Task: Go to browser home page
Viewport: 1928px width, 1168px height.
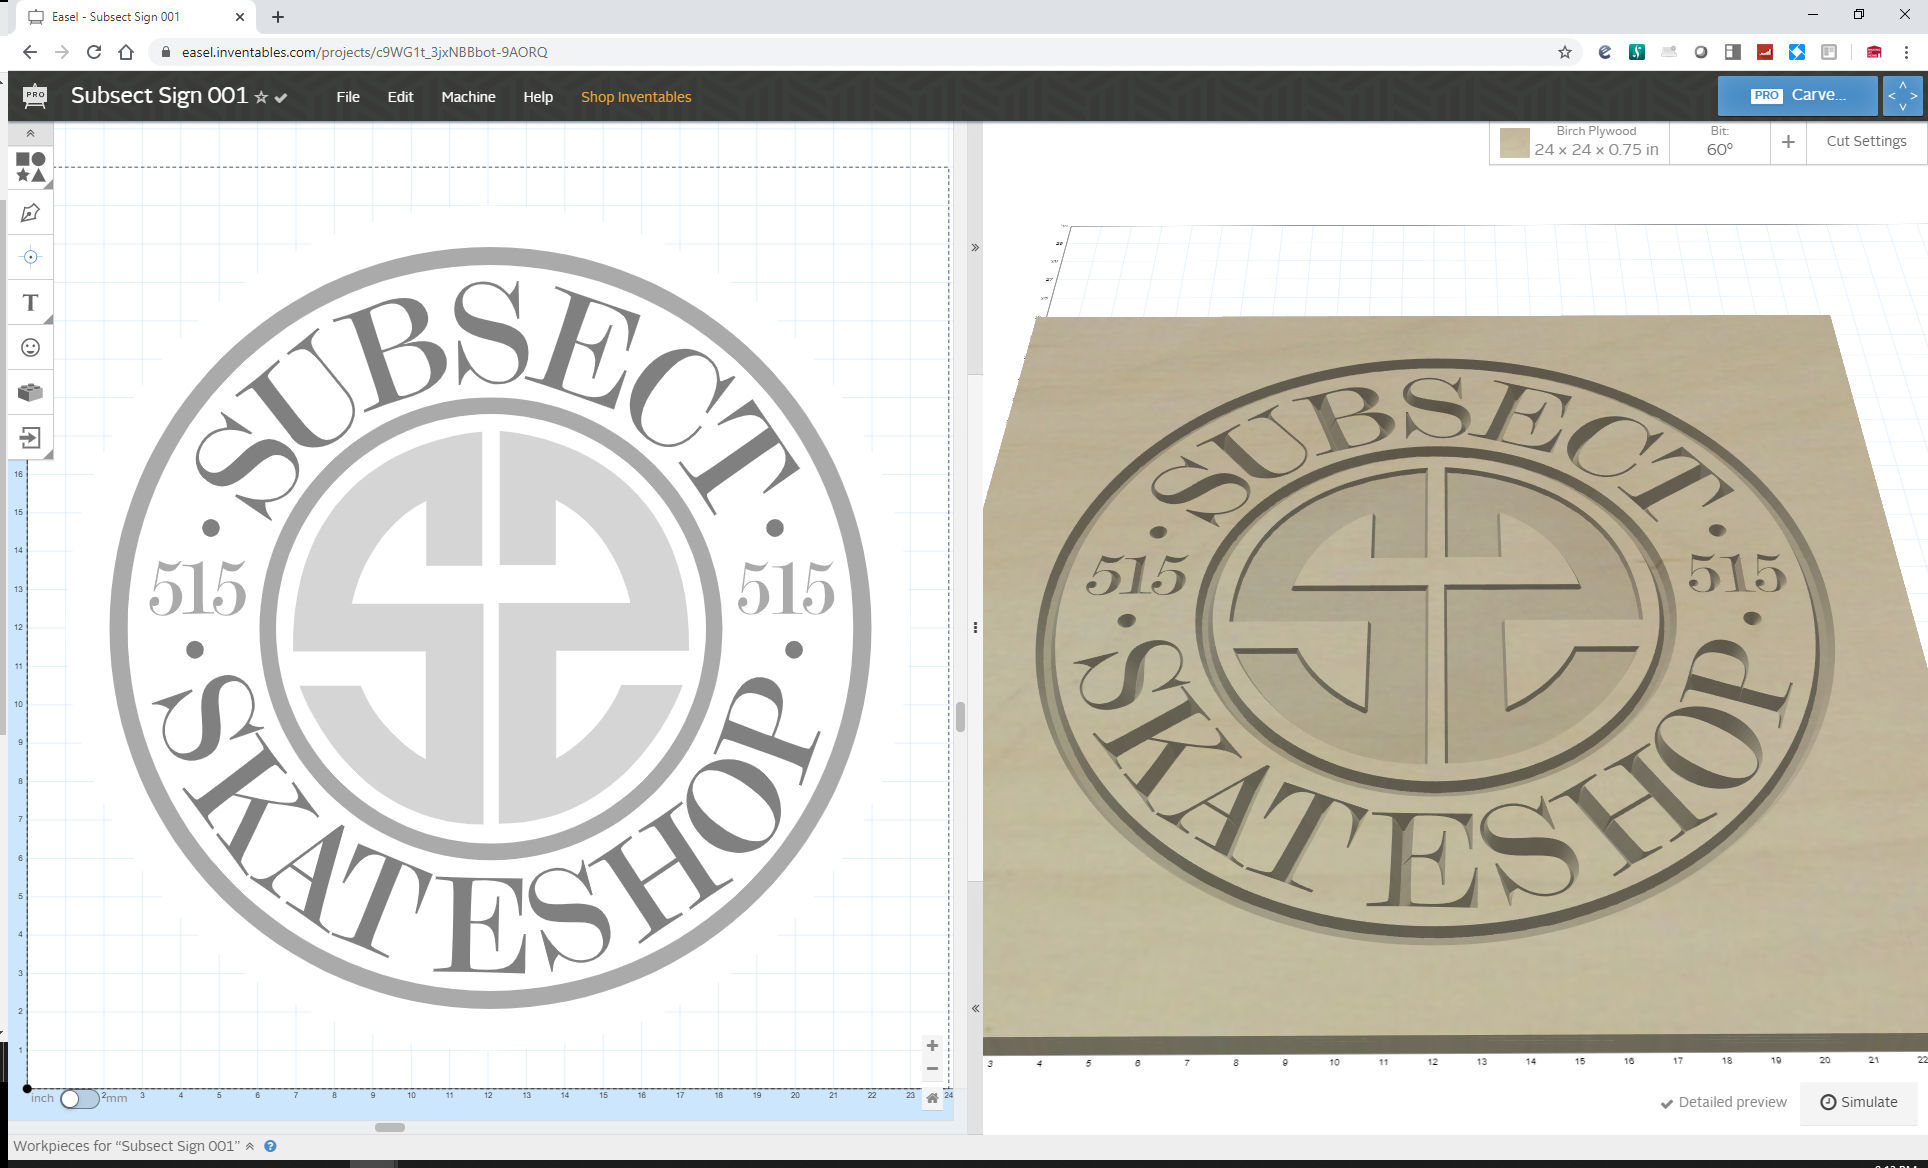Action: tap(126, 52)
